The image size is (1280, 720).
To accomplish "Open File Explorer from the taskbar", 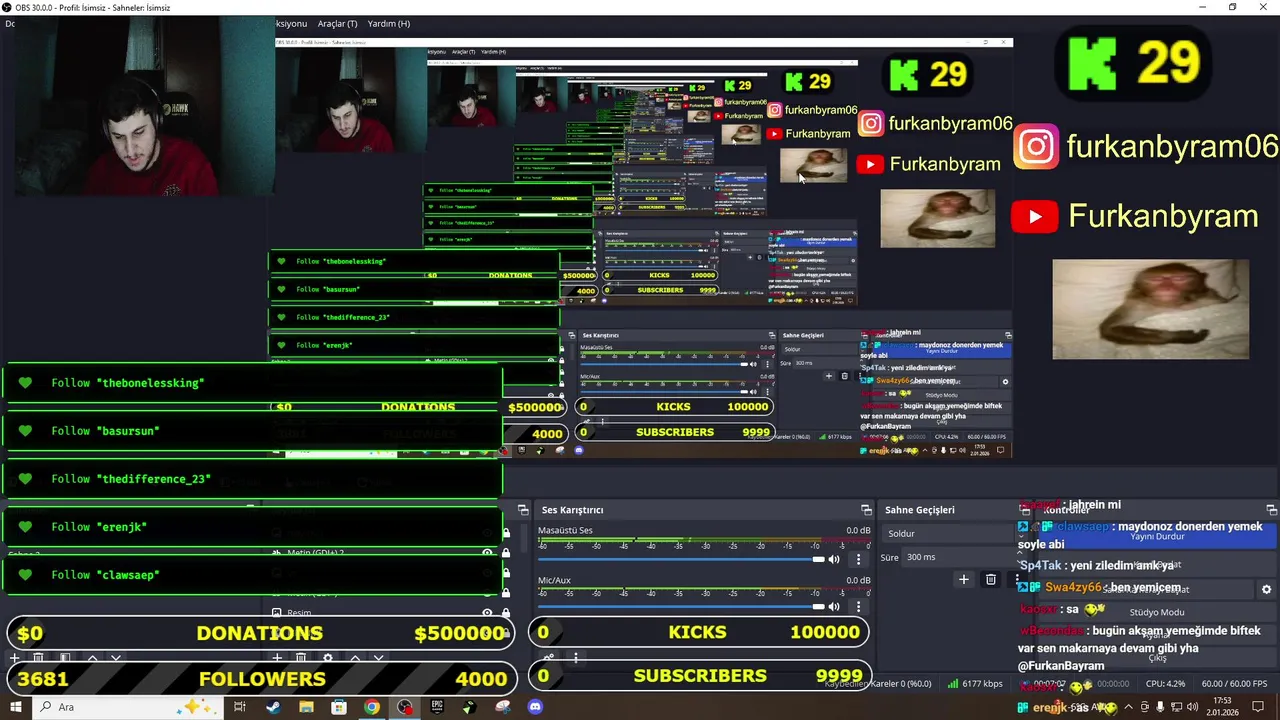I will click(306, 707).
